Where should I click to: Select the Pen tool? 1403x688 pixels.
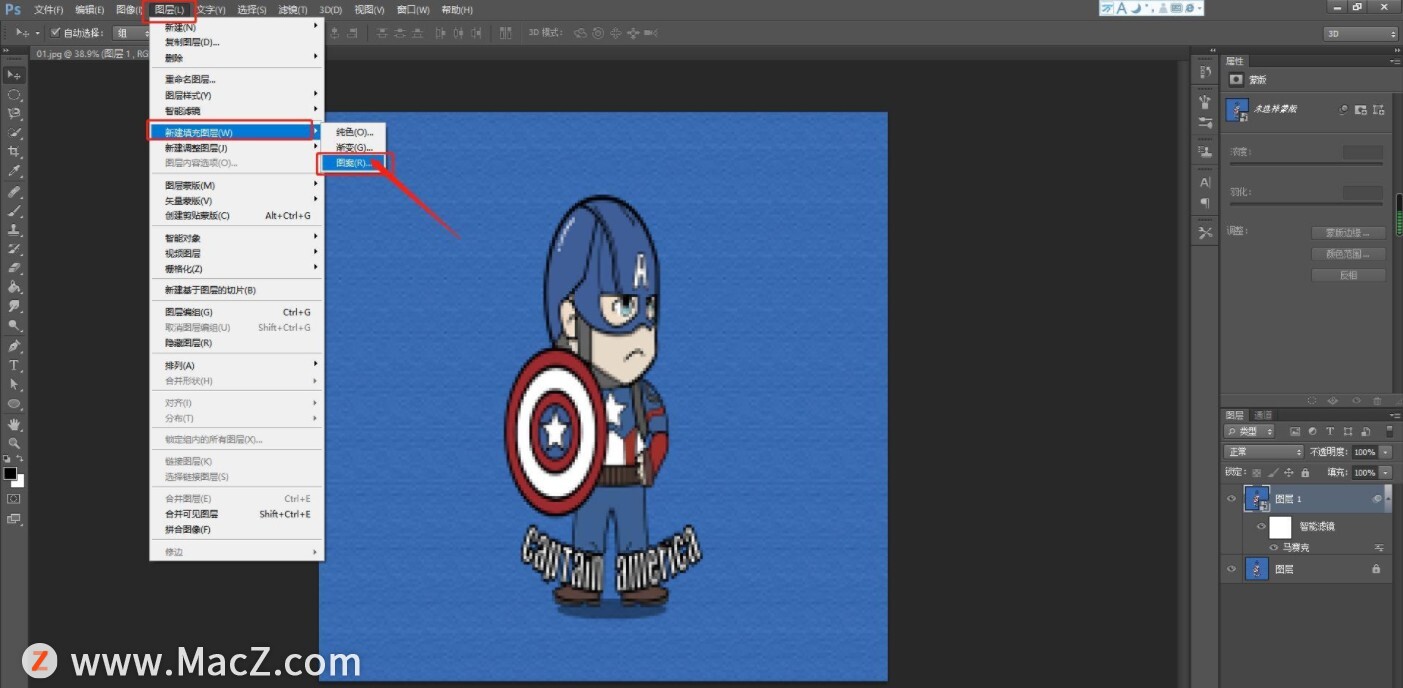pos(14,346)
